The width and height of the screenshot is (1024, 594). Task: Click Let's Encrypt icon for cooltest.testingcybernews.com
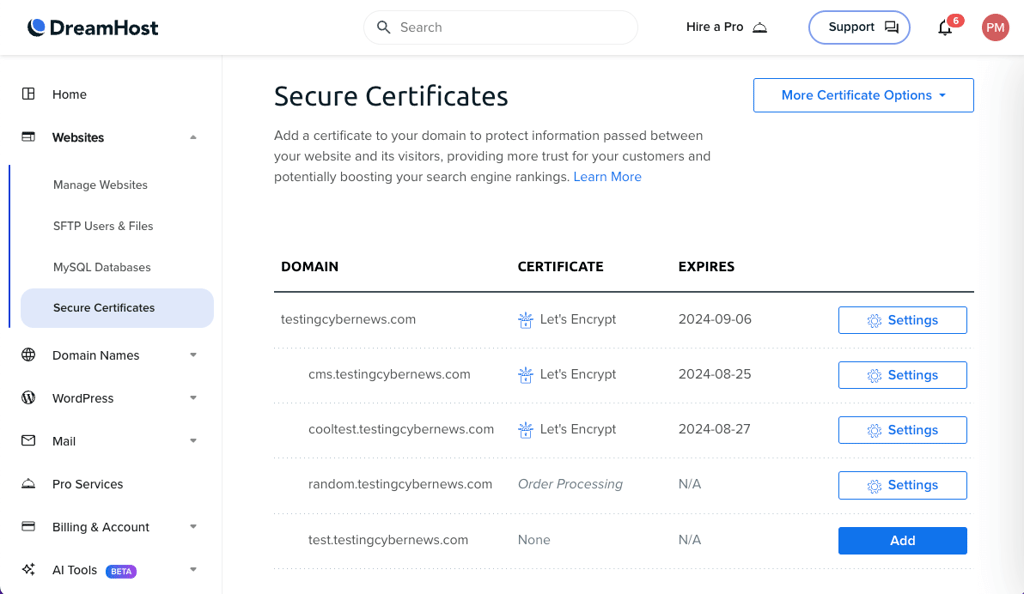[525, 430]
